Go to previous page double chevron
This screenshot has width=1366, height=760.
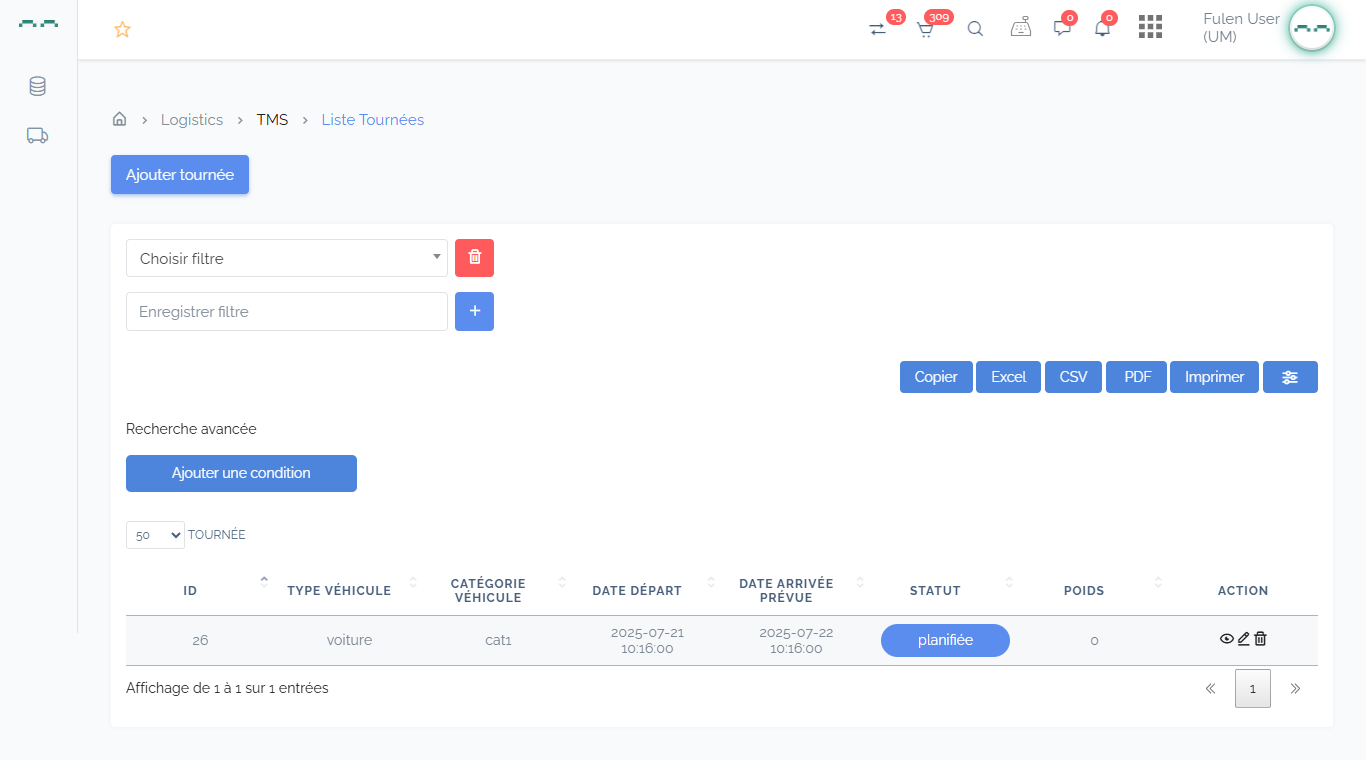(1210, 688)
